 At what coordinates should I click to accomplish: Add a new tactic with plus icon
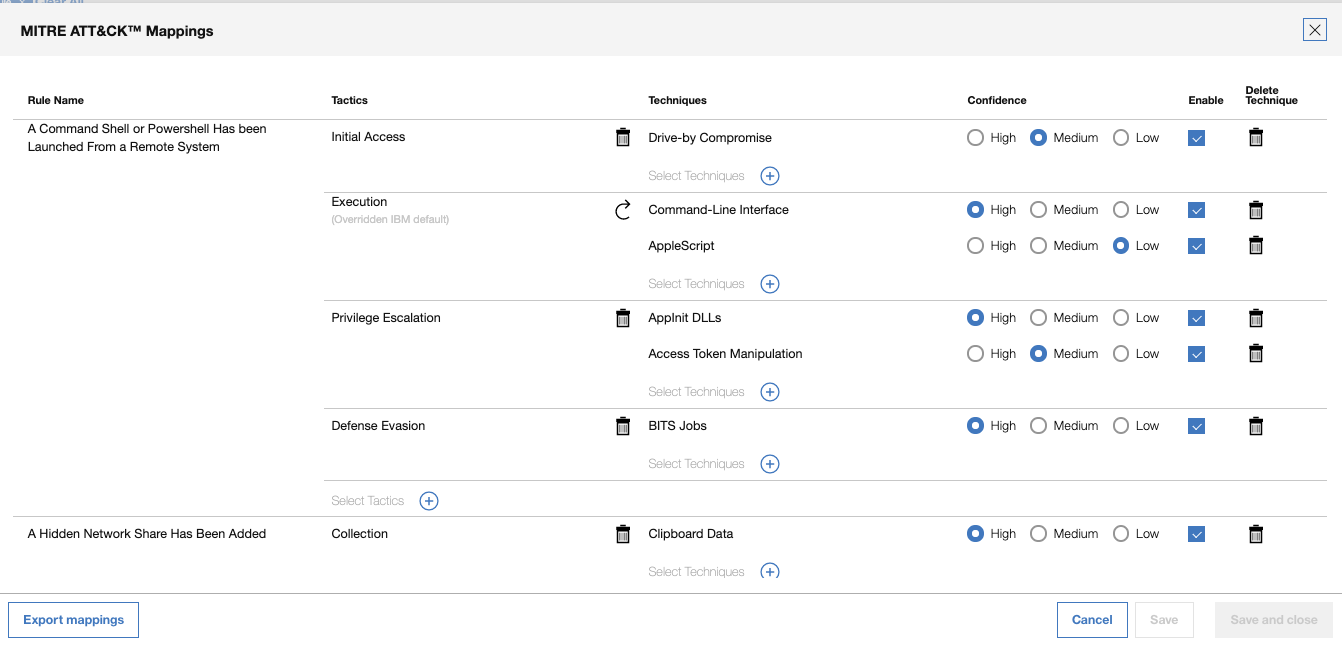tap(429, 501)
